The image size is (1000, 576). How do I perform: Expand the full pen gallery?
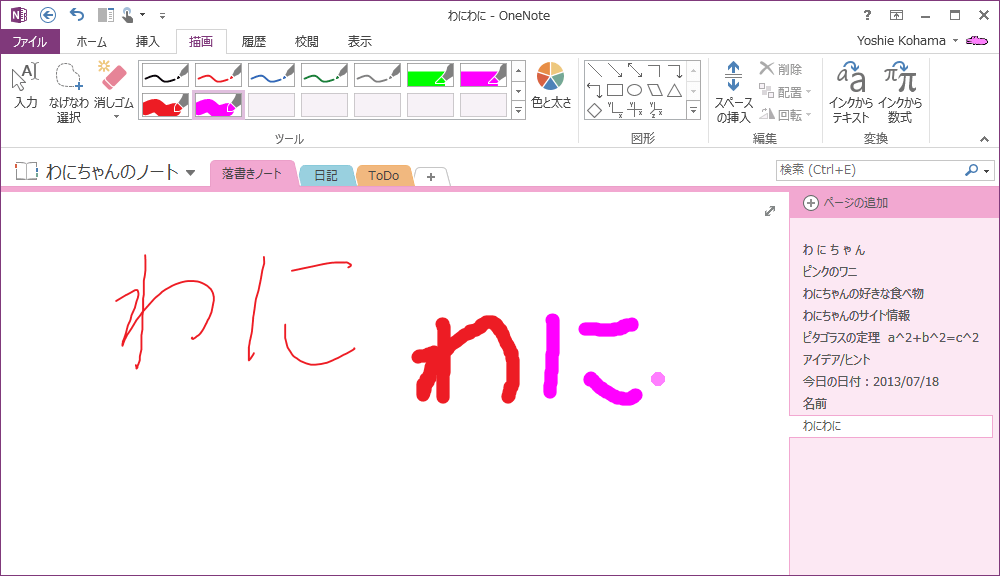coord(518,110)
